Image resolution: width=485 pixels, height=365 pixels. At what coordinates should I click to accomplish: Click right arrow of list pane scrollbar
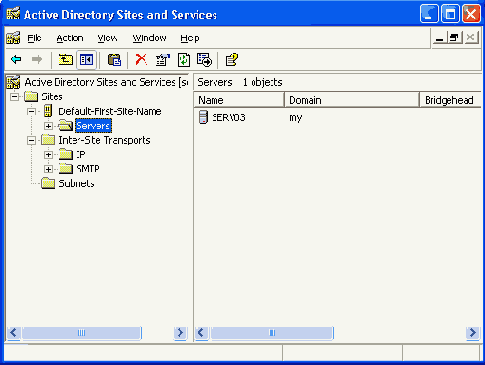pos(473,333)
